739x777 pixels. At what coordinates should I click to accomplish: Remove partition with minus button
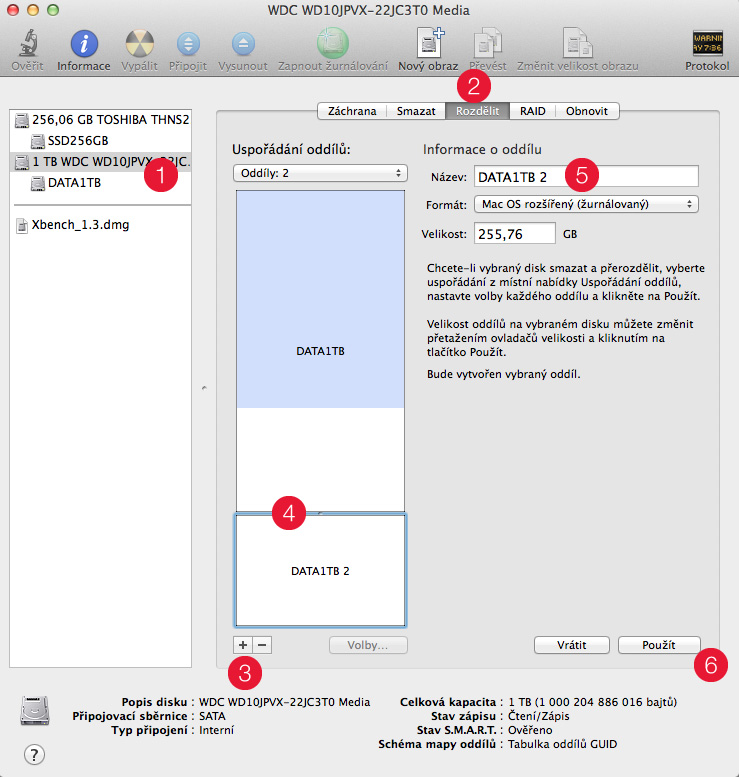point(261,645)
